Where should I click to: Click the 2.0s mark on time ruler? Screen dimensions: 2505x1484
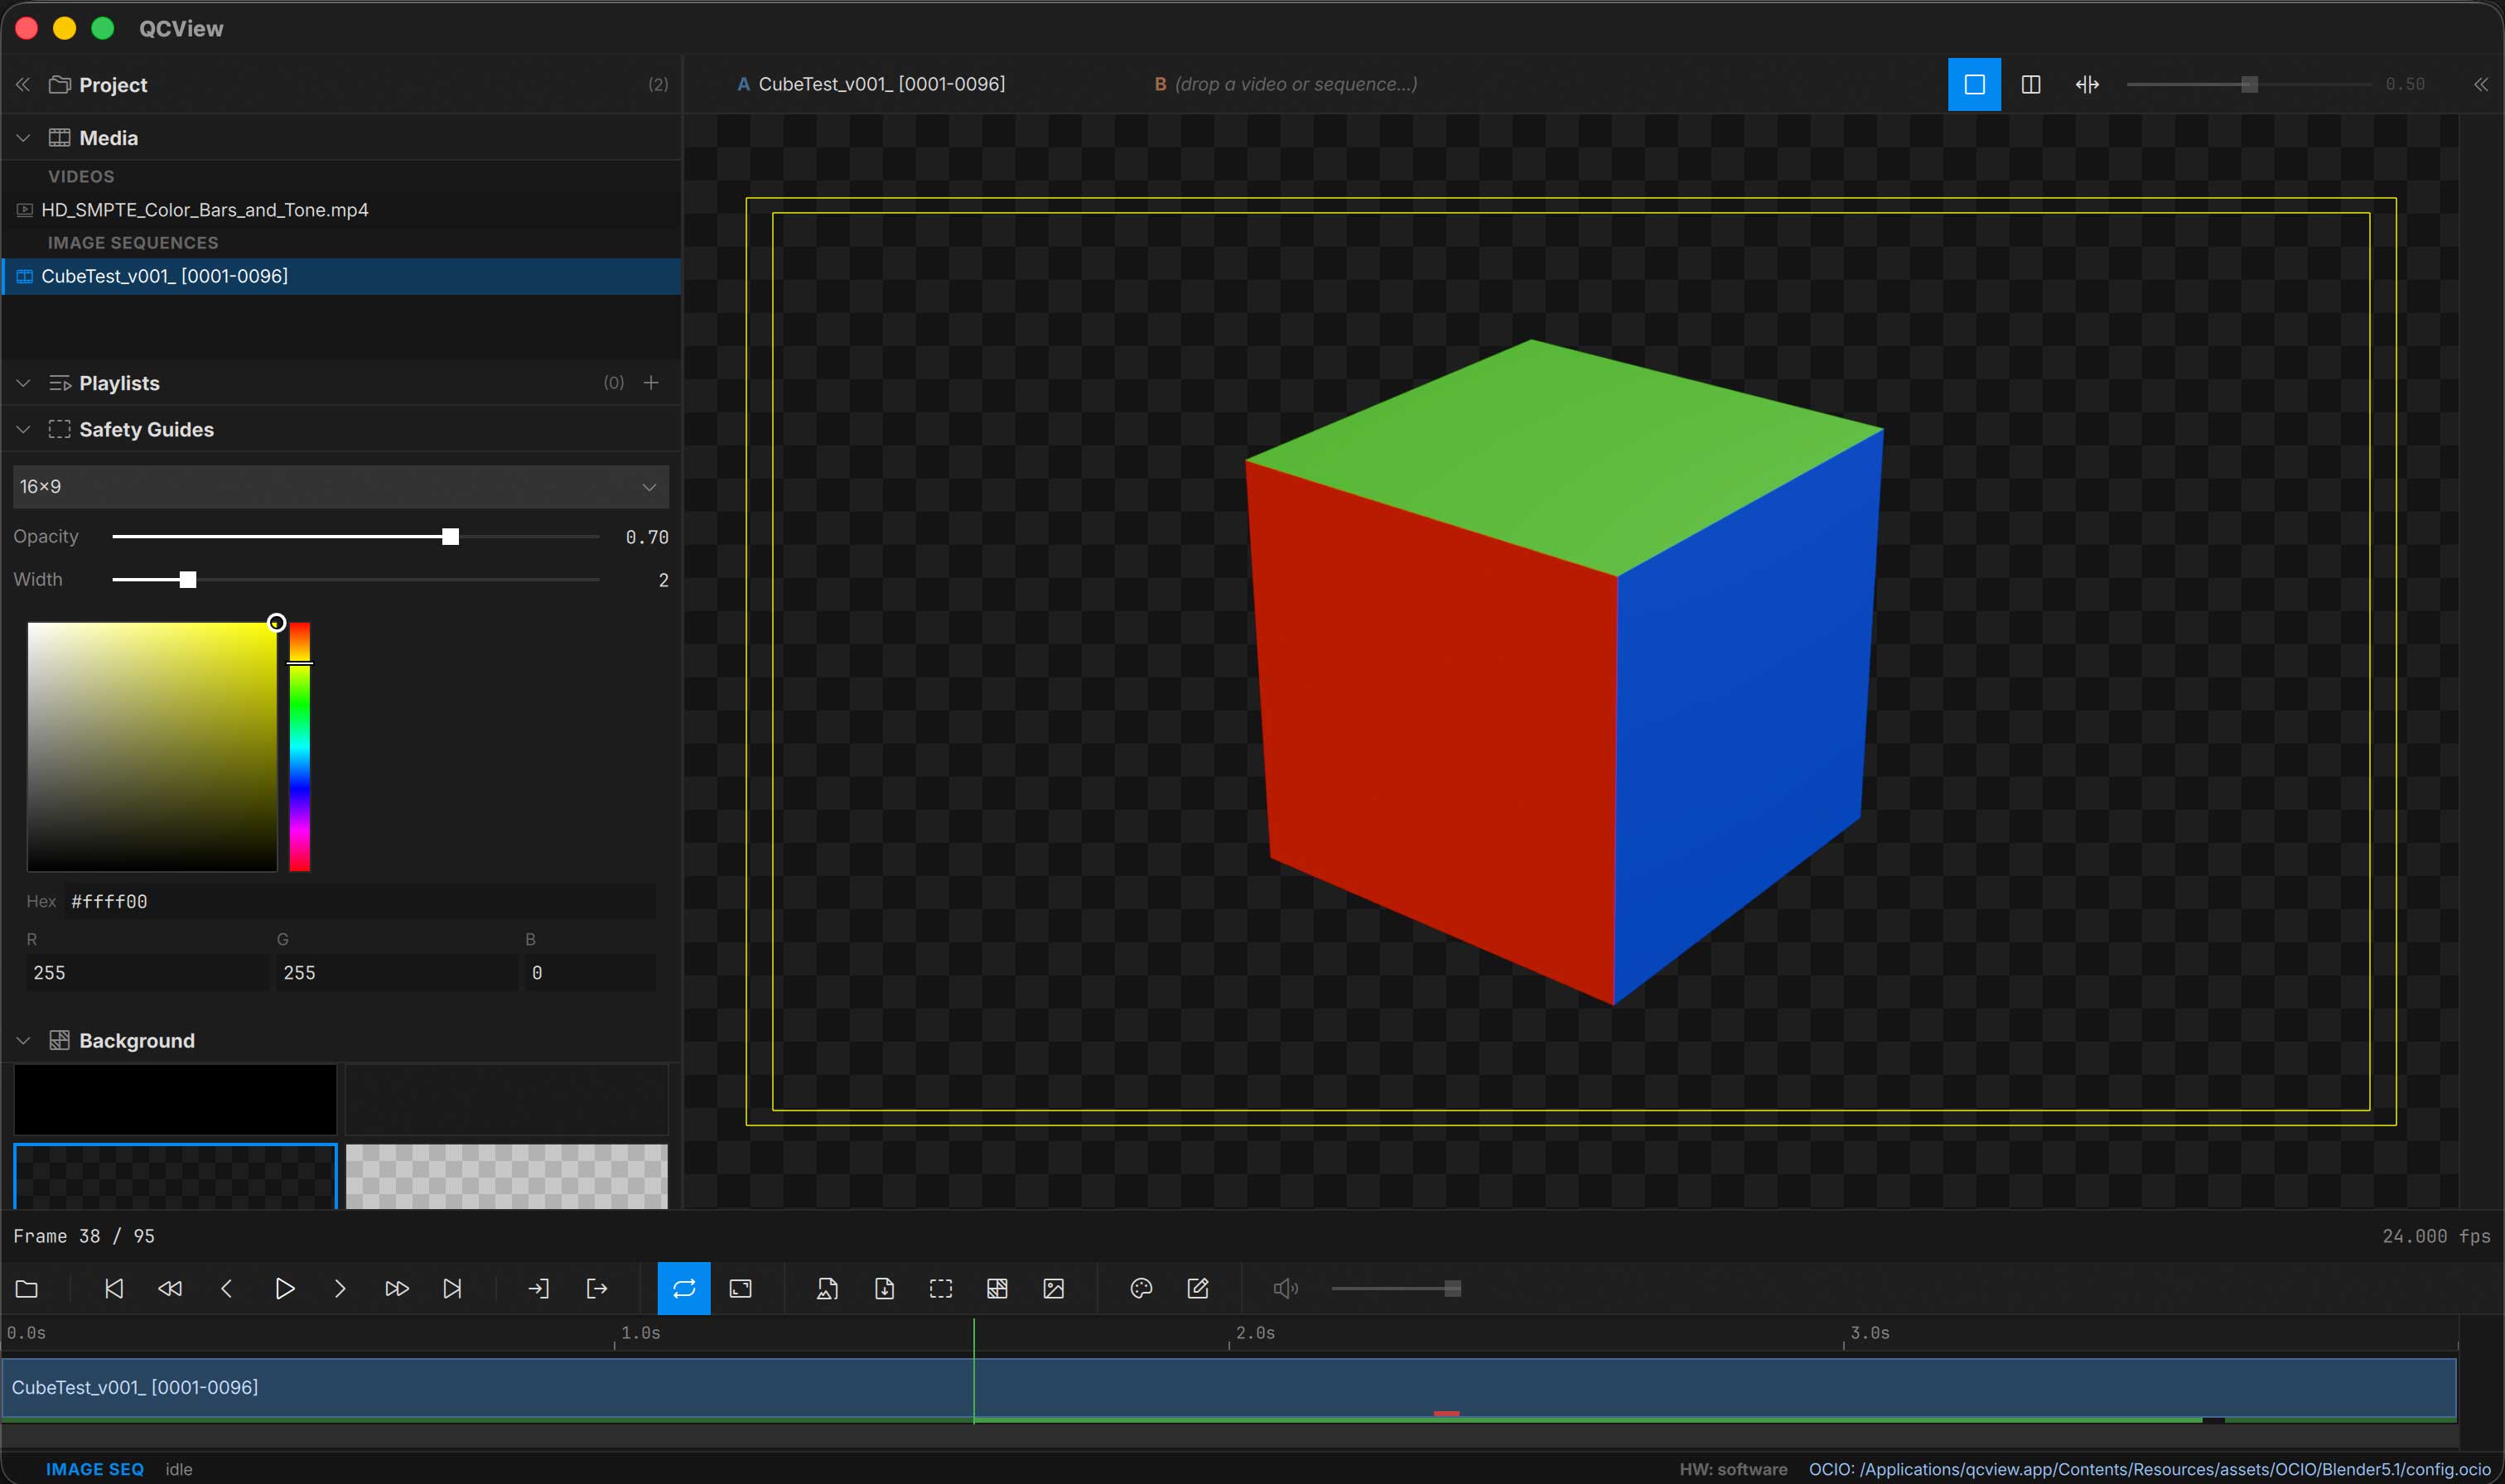1255,1333
